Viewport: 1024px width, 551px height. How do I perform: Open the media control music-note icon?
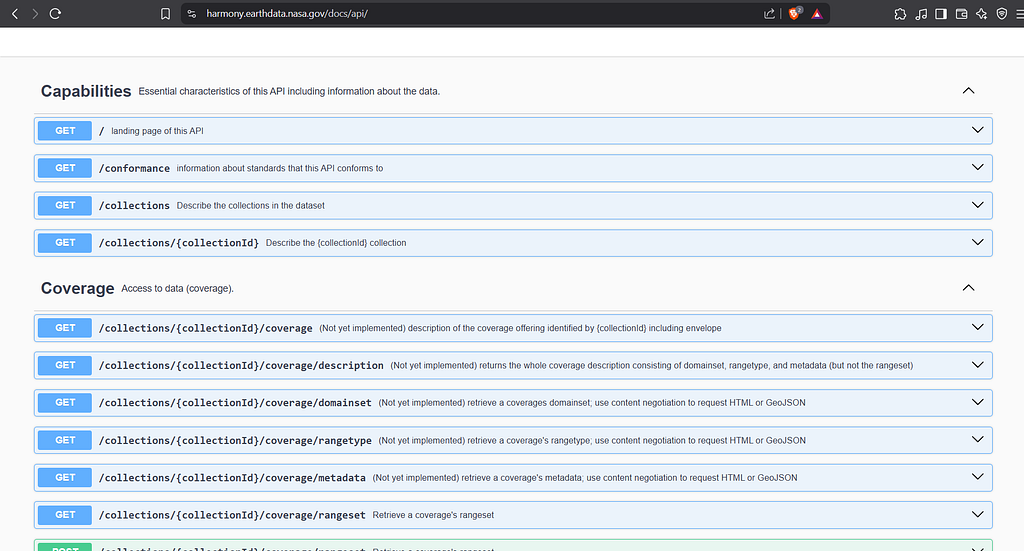[x=921, y=14]
